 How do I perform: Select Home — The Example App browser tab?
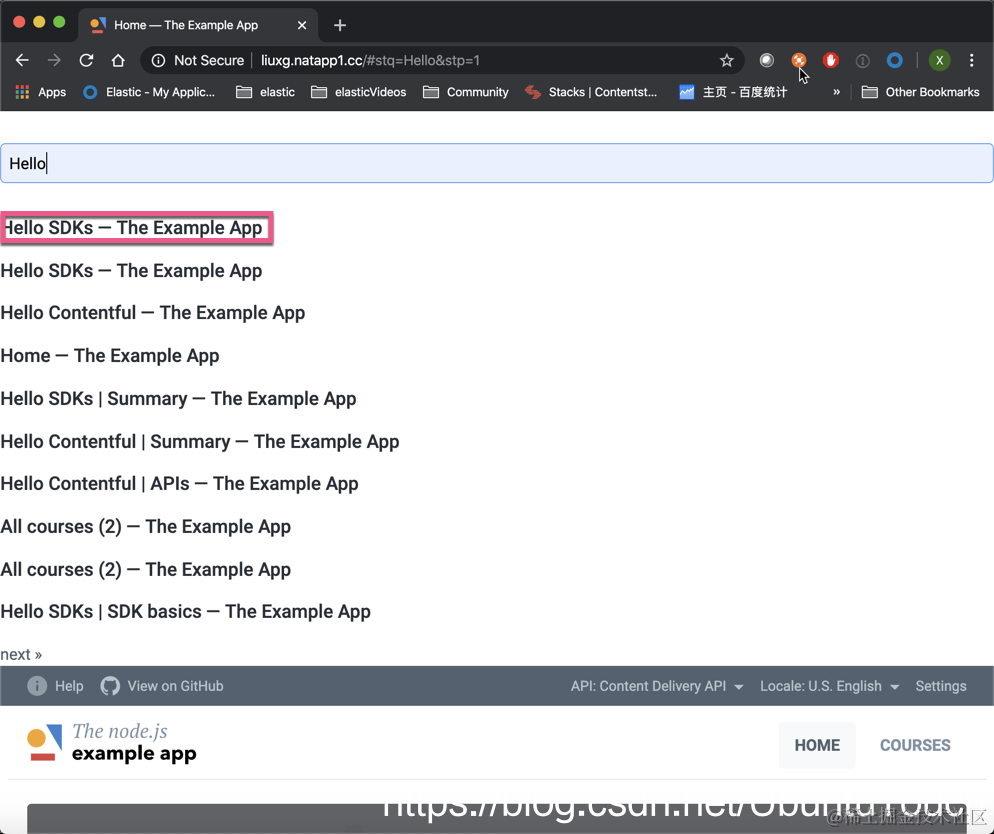[198, 25]
